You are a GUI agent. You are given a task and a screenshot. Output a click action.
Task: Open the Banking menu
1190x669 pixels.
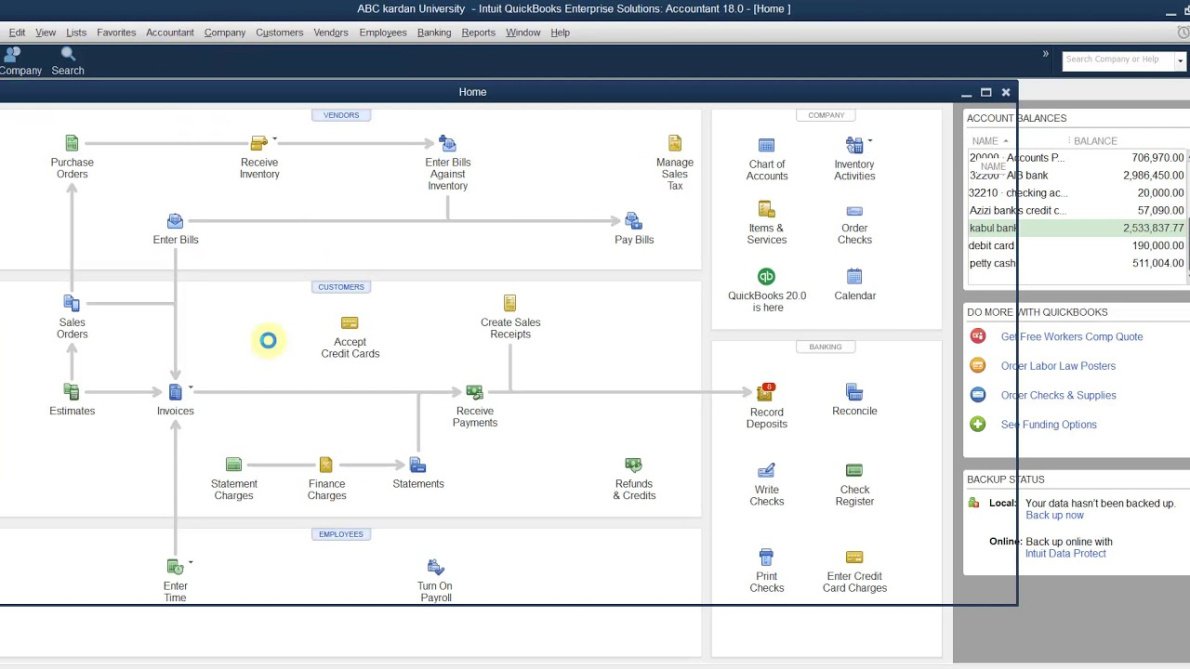pyautogui.click(x=434, y=33)
